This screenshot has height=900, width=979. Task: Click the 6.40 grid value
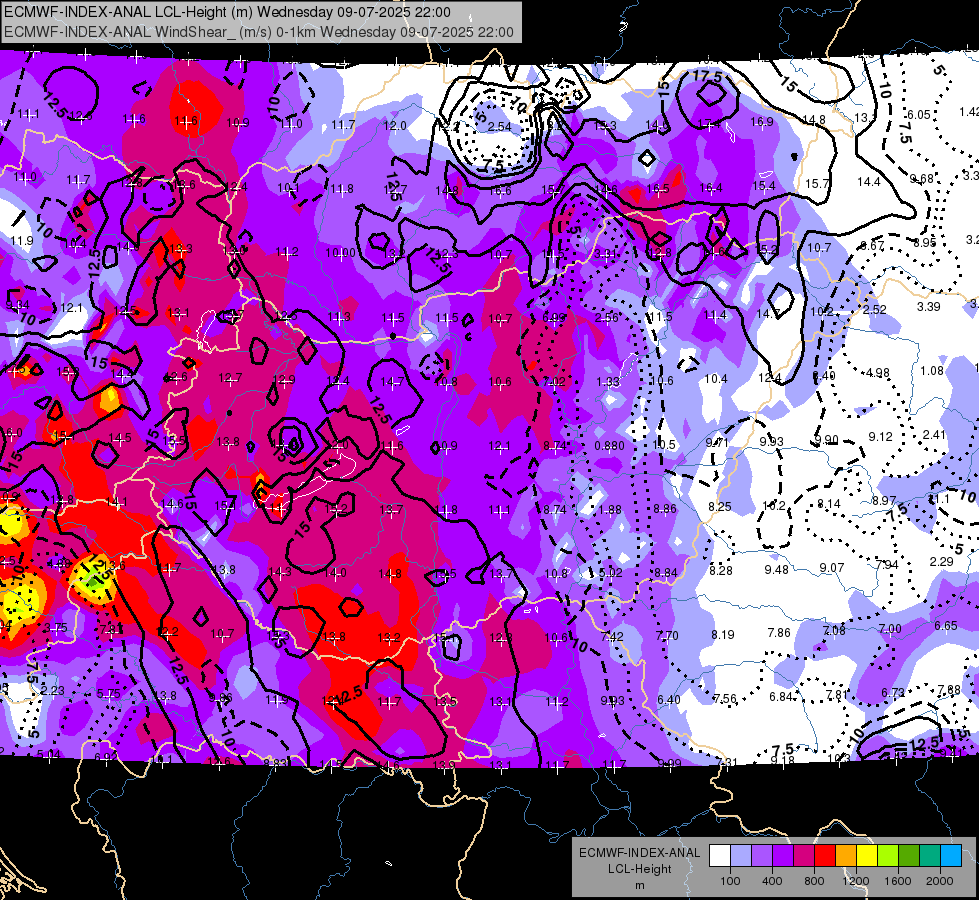click(x=669, y=700)
